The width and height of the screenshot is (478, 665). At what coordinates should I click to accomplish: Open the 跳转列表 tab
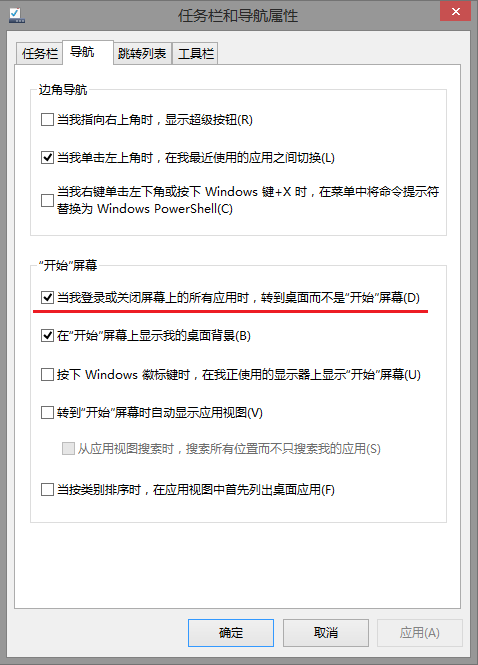142,53
